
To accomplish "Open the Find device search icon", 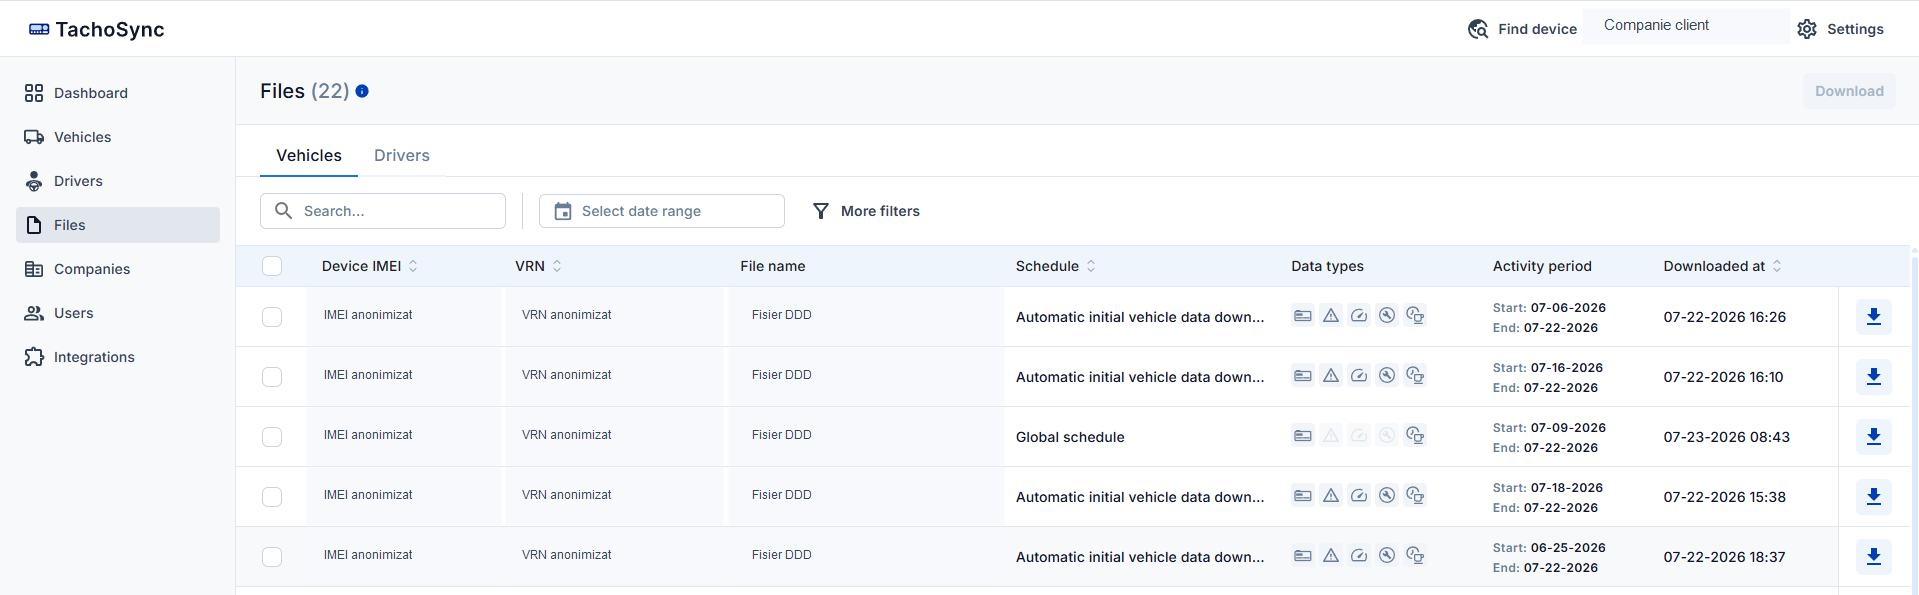I will 1478,29.
